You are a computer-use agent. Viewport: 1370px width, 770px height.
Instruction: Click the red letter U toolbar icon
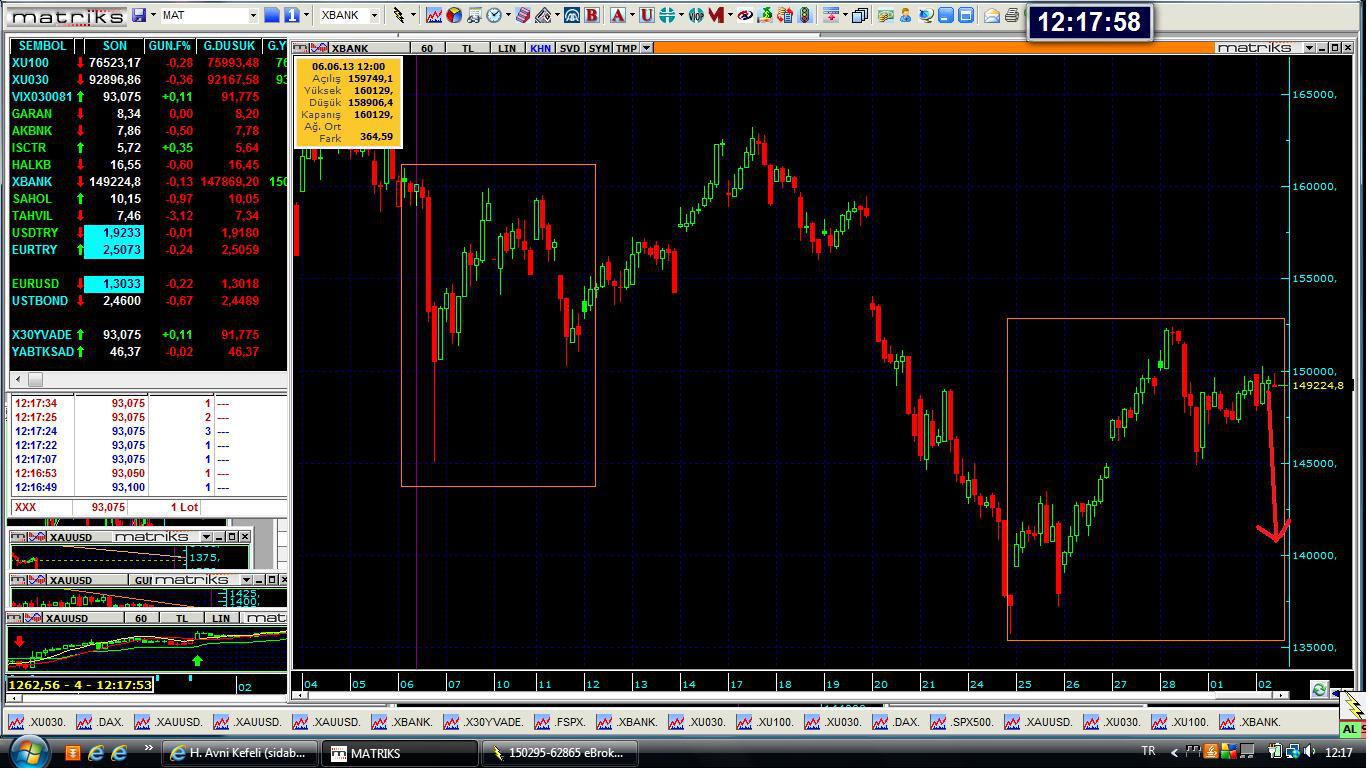647,15
